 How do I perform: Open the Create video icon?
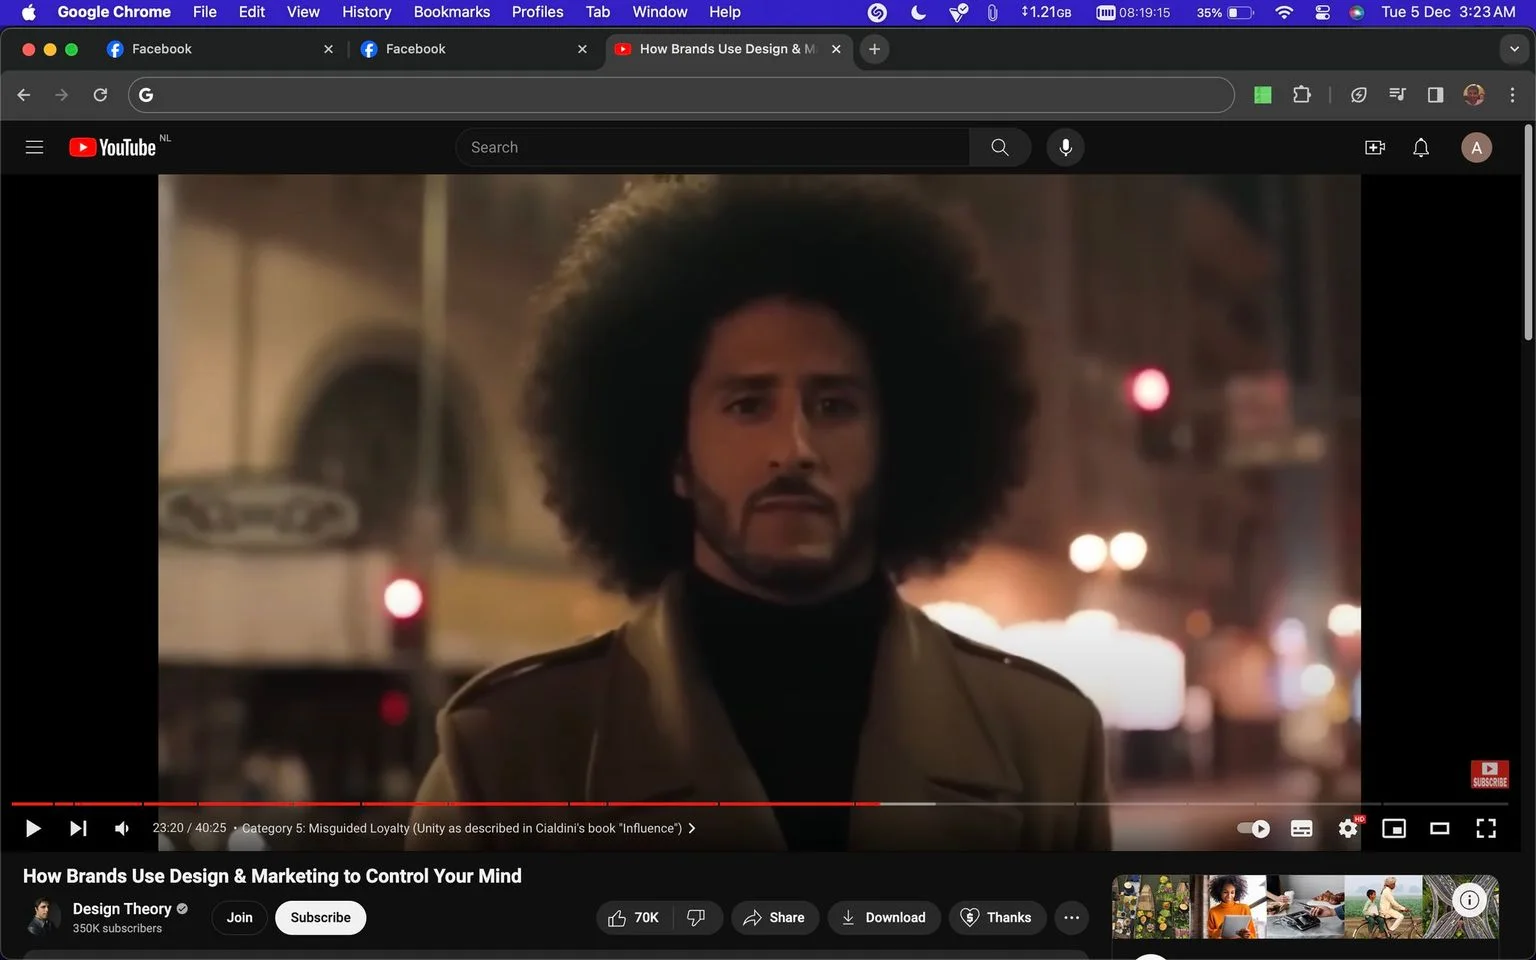1375,147
